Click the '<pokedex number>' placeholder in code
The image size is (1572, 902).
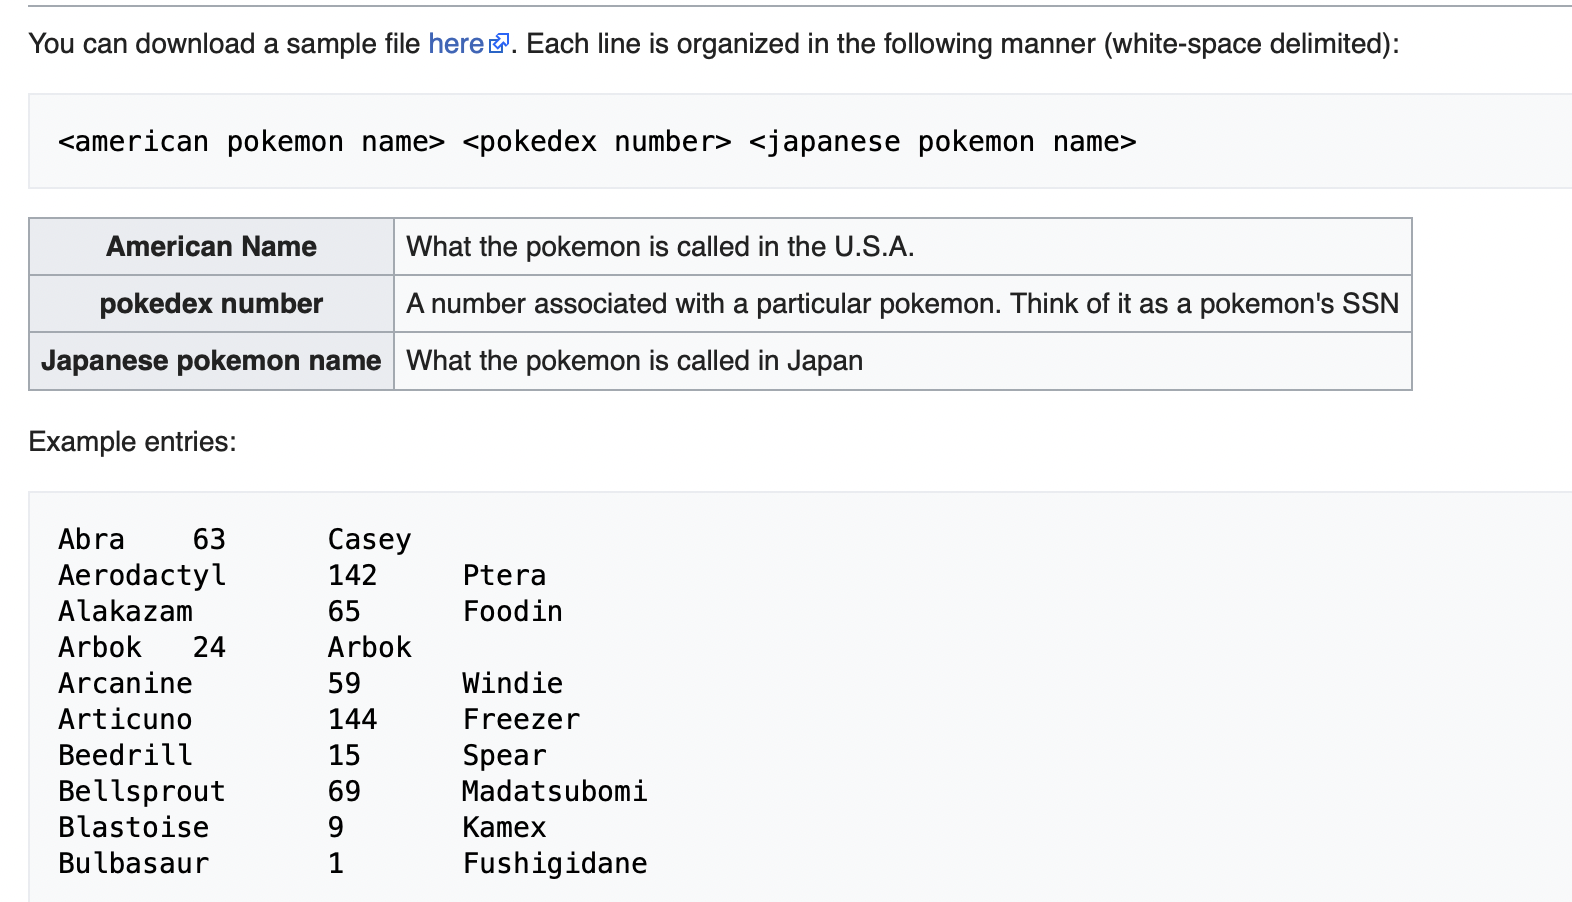[x=597, y=142]
